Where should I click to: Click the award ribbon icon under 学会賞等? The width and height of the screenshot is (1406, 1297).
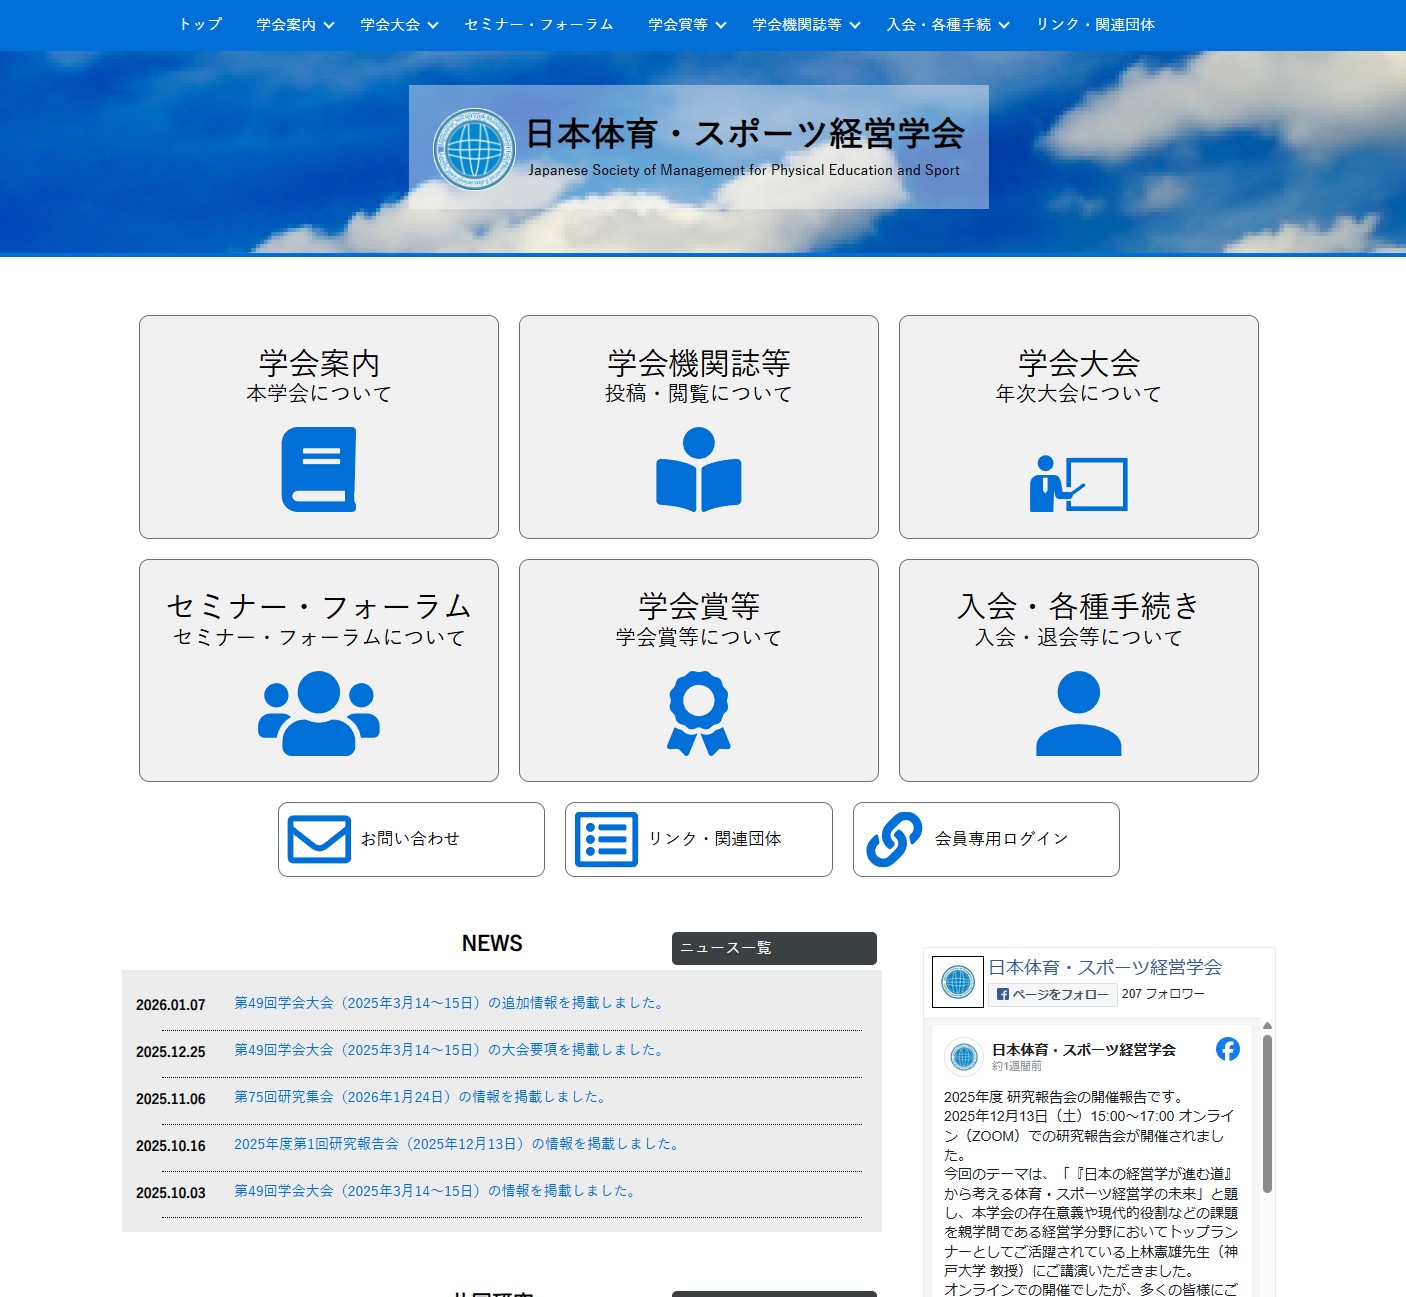pyautogui.click(x=698, y=713)
